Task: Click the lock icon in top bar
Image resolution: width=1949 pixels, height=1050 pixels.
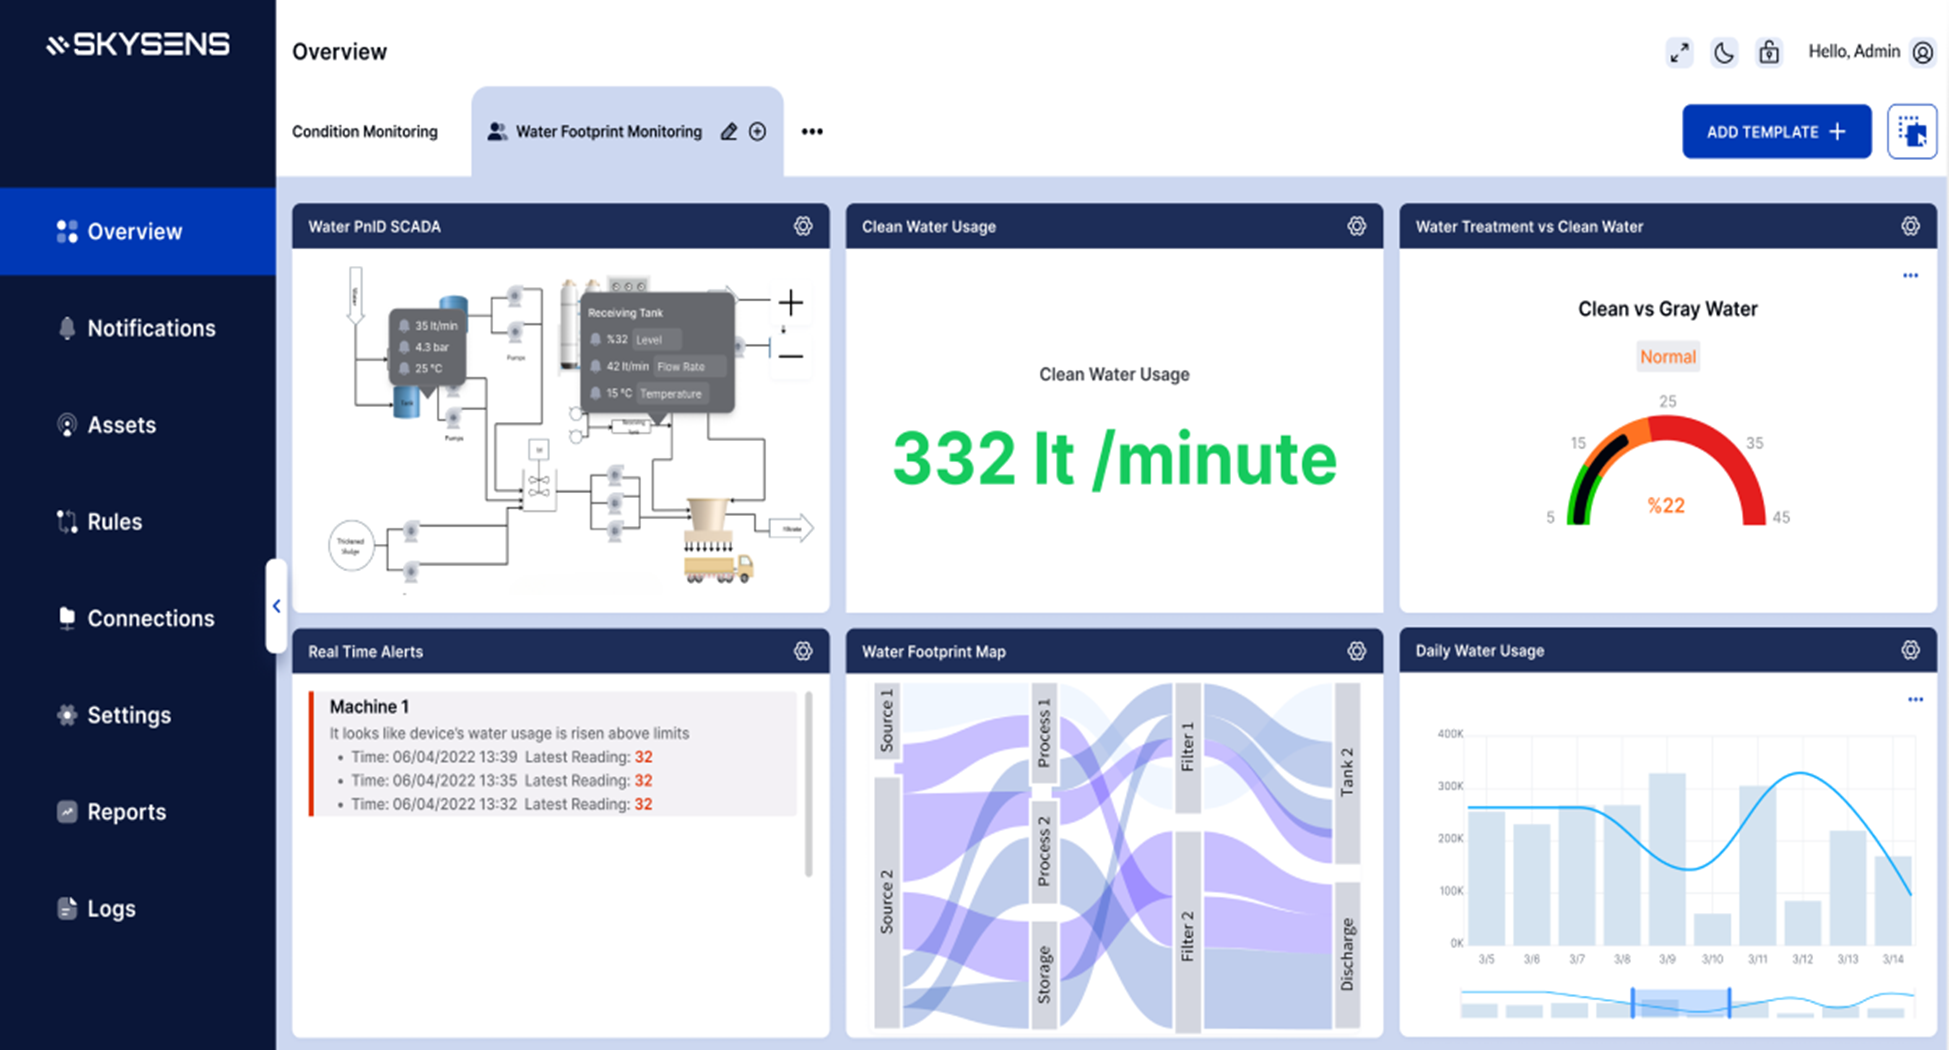Action: (1769, 53)
